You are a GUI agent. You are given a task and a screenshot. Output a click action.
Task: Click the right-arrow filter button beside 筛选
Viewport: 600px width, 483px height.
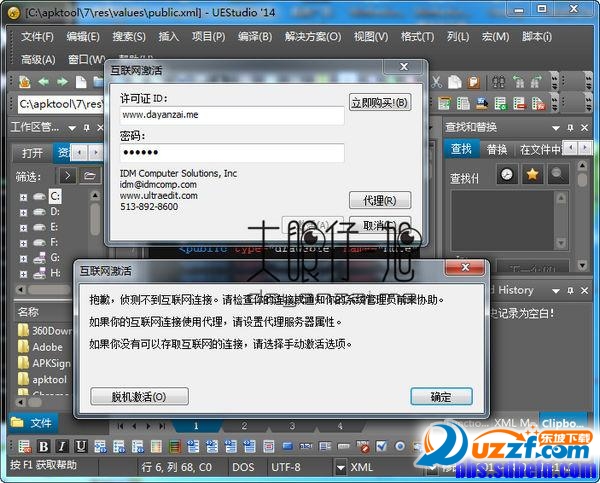click(x=67, y=176)
